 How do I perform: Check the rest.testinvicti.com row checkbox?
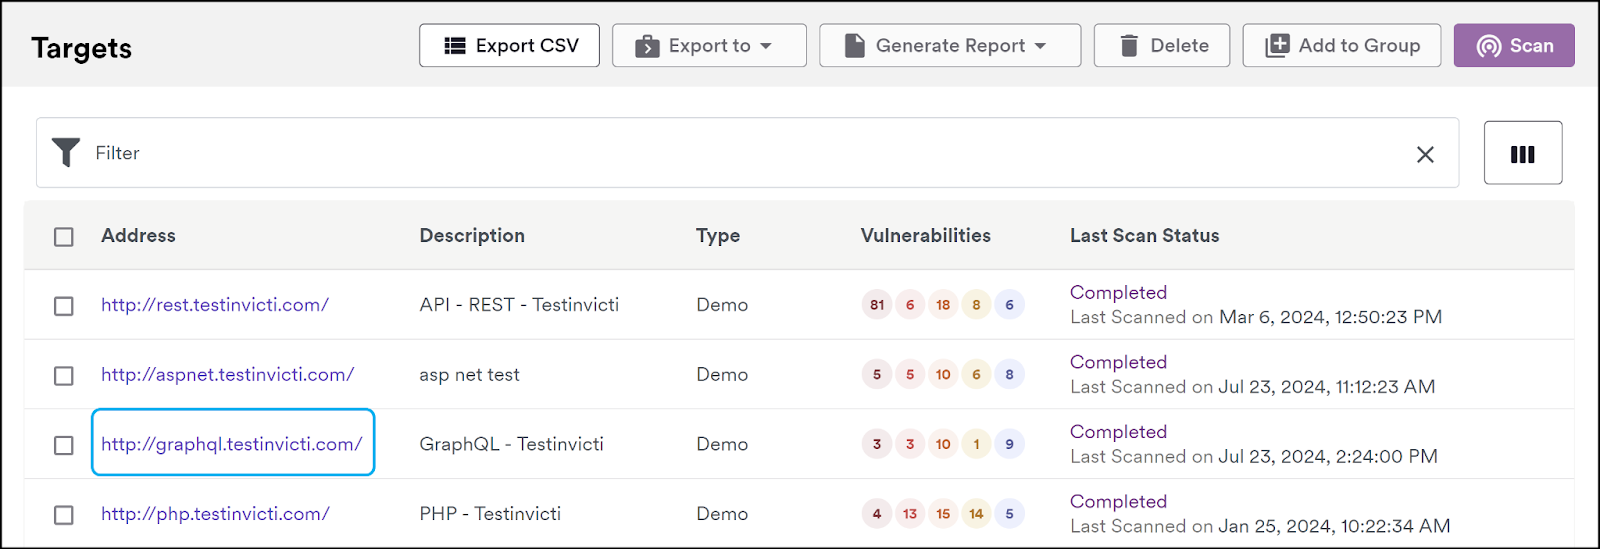point(64,306)
